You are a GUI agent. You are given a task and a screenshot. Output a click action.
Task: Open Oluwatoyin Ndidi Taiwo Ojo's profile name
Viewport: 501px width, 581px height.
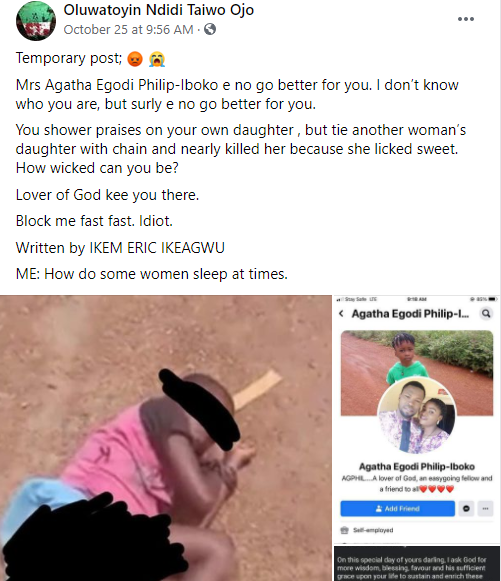click(159, 10)
